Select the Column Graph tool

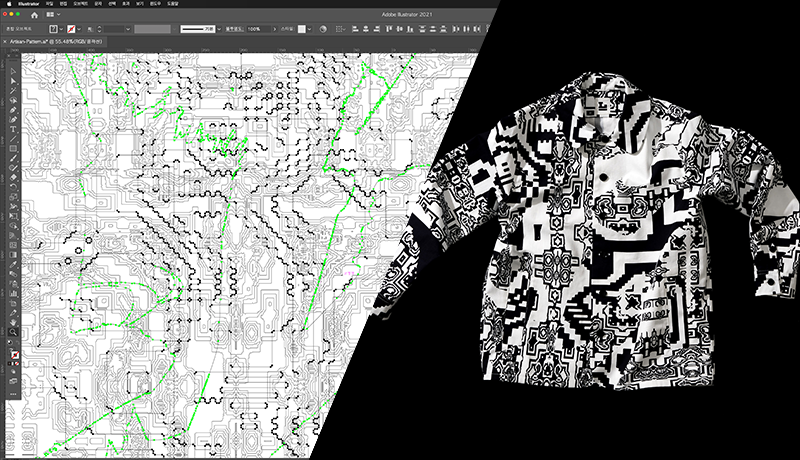coord(13,294)
